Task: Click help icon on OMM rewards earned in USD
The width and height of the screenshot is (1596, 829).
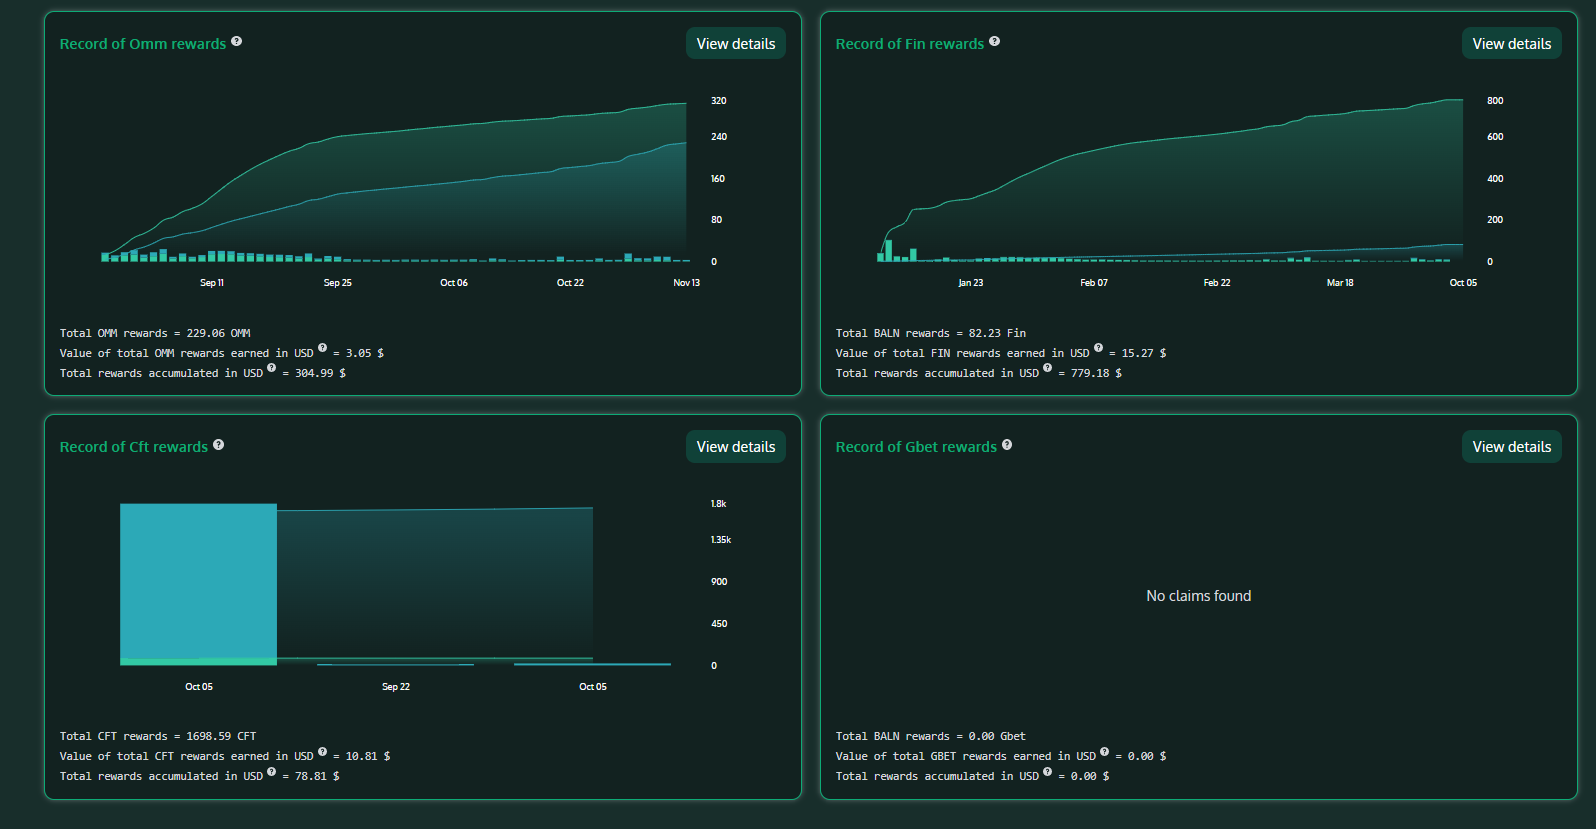Action: coord(323,348)
